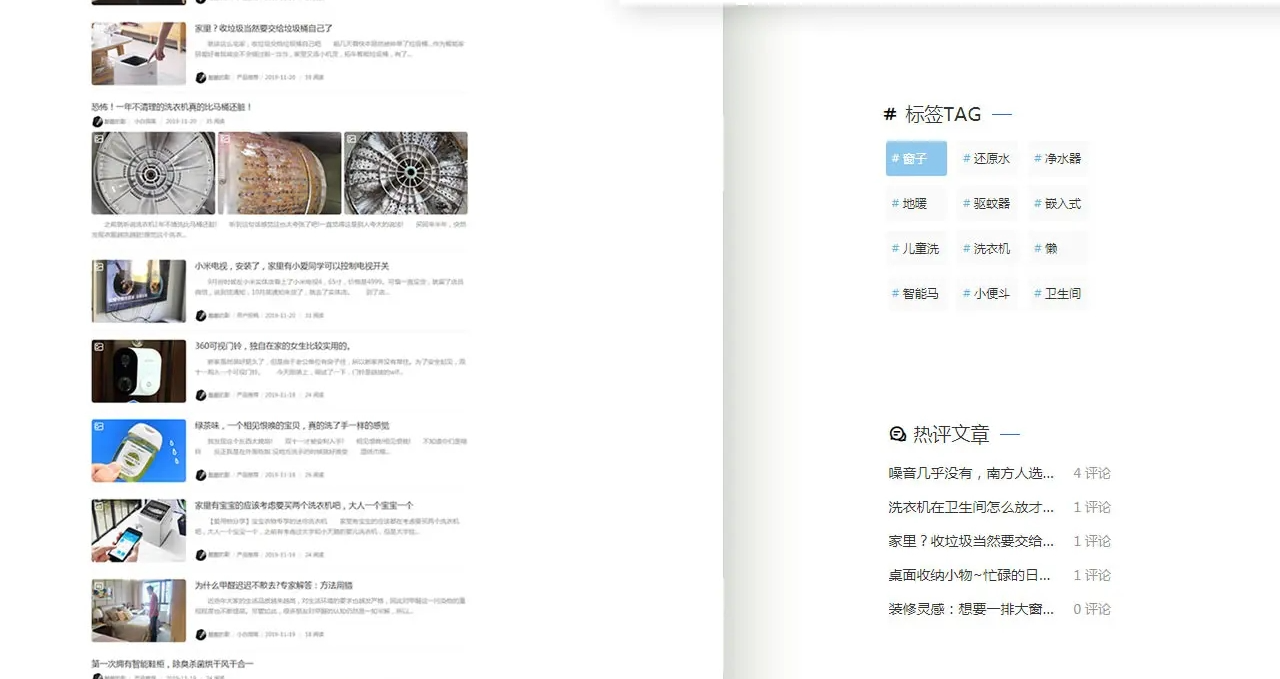Open hot article 洗衣机在卫生间怎么放才...

coord(971,507)
